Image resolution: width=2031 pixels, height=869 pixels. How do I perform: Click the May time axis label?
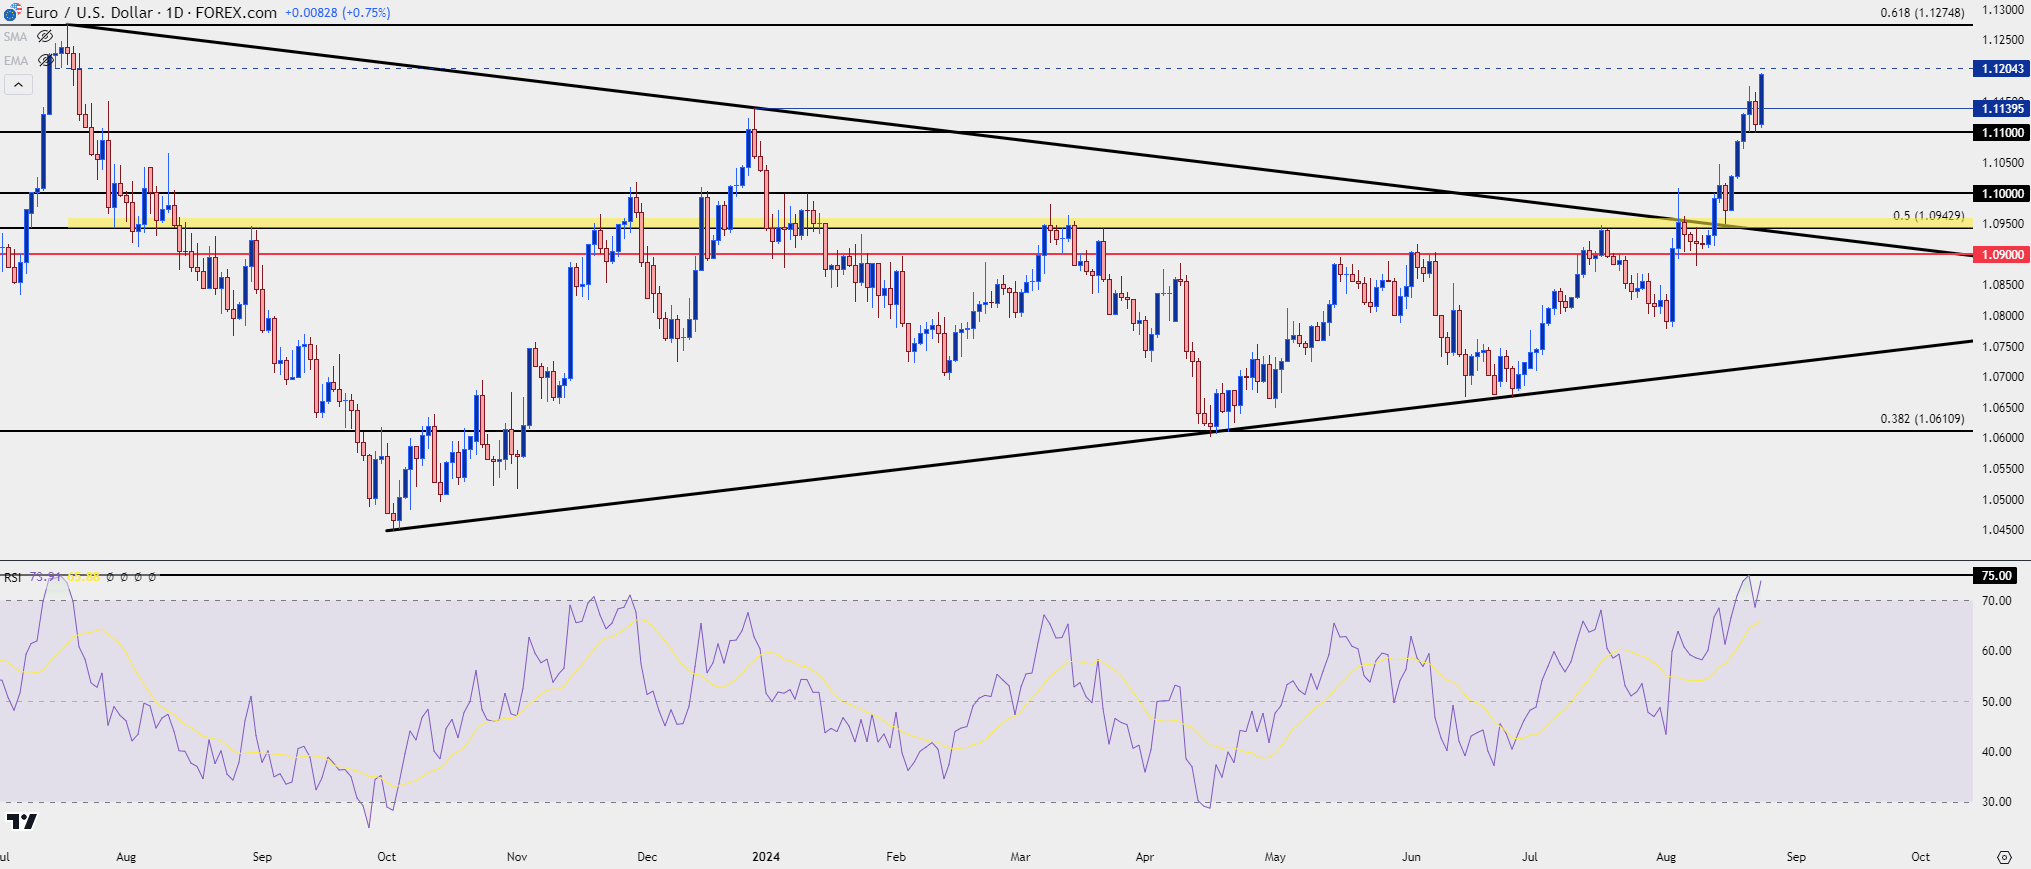click(x=1275, y=857)
